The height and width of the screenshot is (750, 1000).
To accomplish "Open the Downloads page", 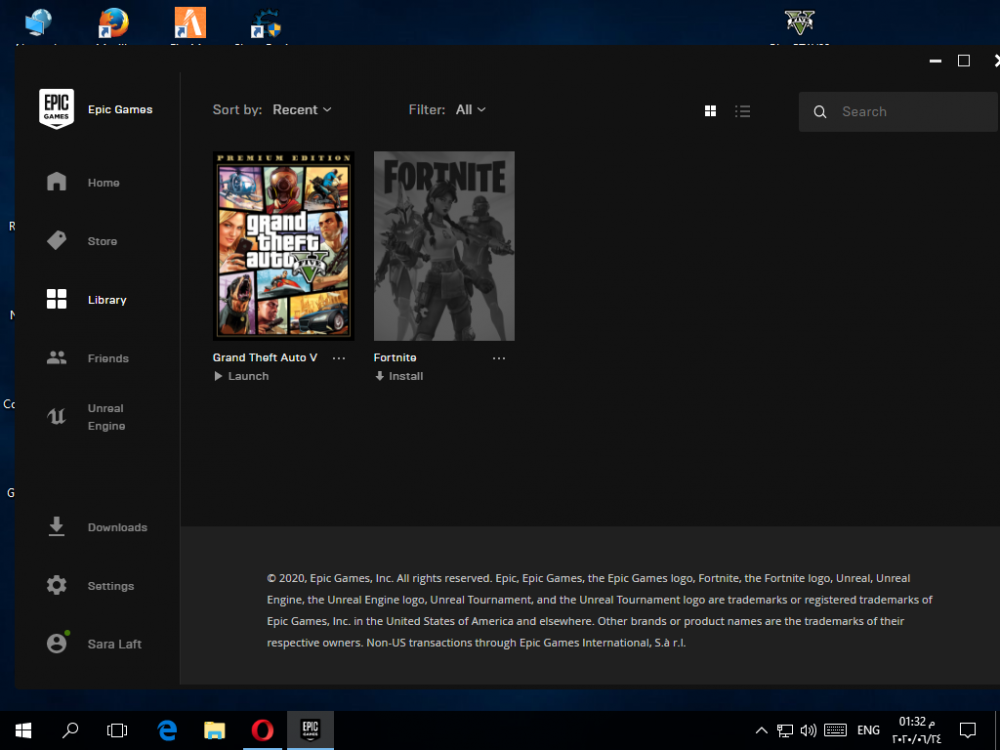I will [x=117, y=527].
